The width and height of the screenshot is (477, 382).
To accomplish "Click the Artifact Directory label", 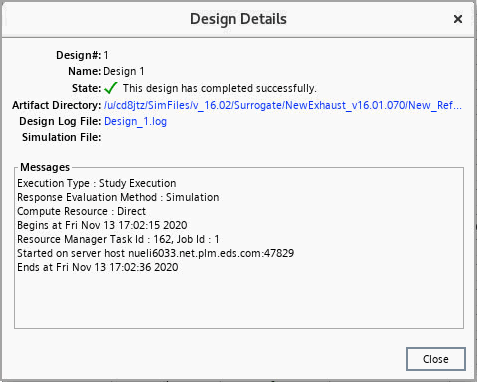I will pos(57,105).
